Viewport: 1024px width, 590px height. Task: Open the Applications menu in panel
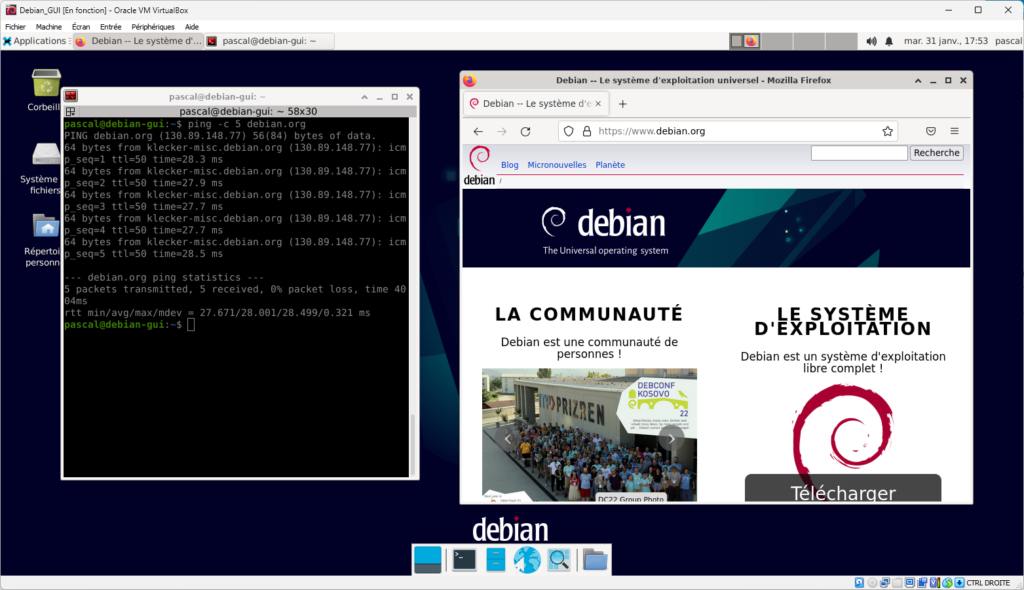pyautogui.click(x=35, y=41)
